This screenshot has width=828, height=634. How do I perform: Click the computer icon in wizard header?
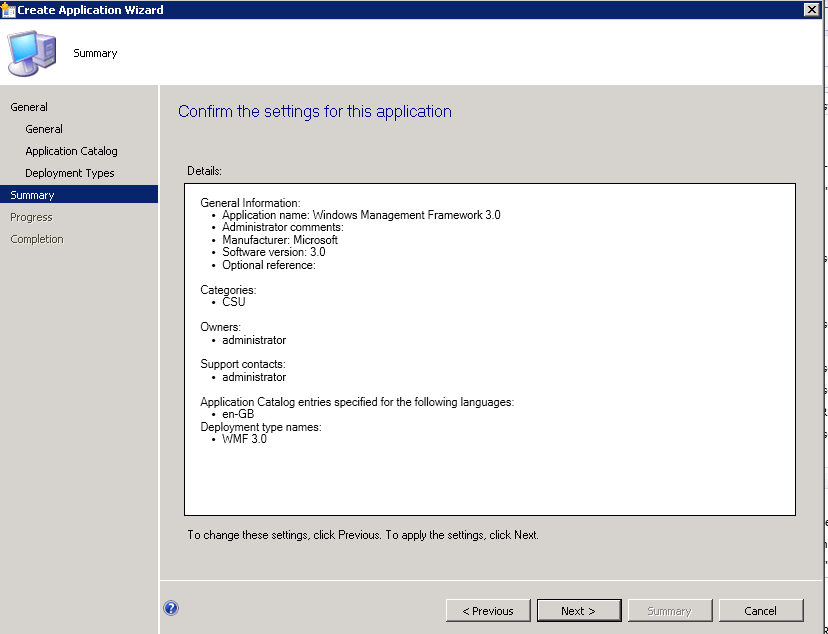click(32, 53)
